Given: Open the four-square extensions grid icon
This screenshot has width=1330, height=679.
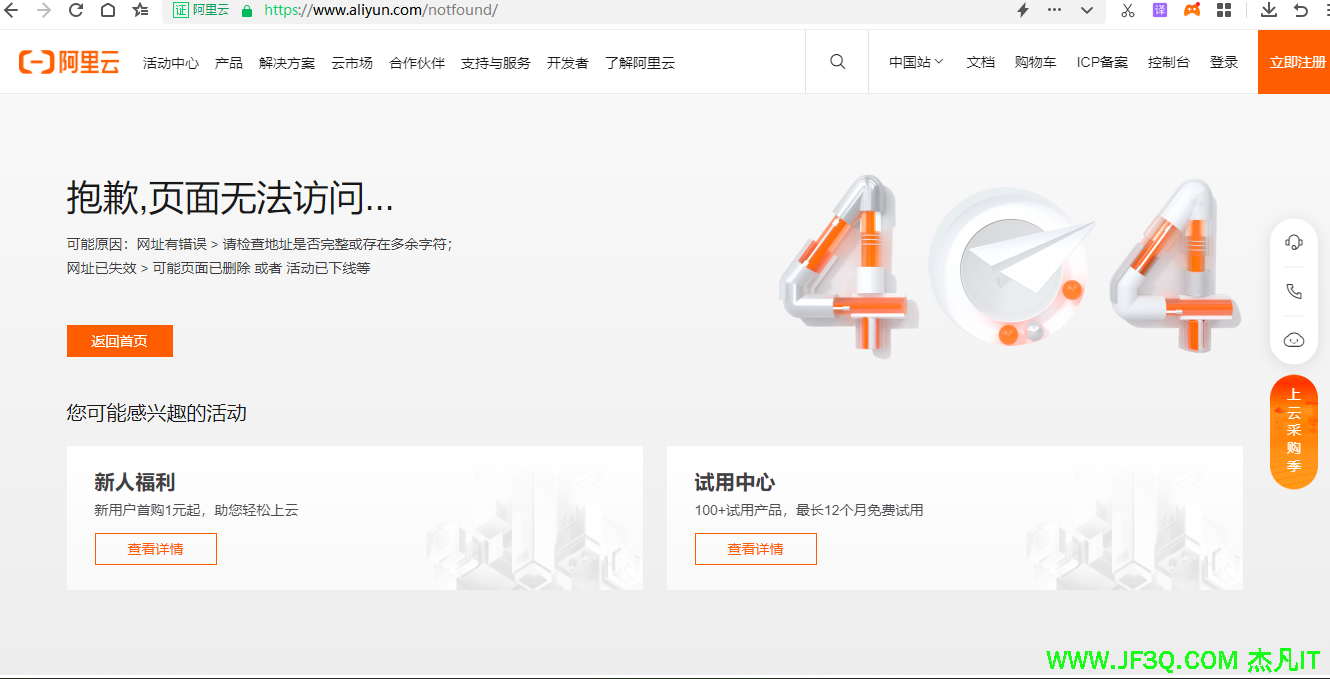Looking at the screenshot, I should coord(1224,10).
